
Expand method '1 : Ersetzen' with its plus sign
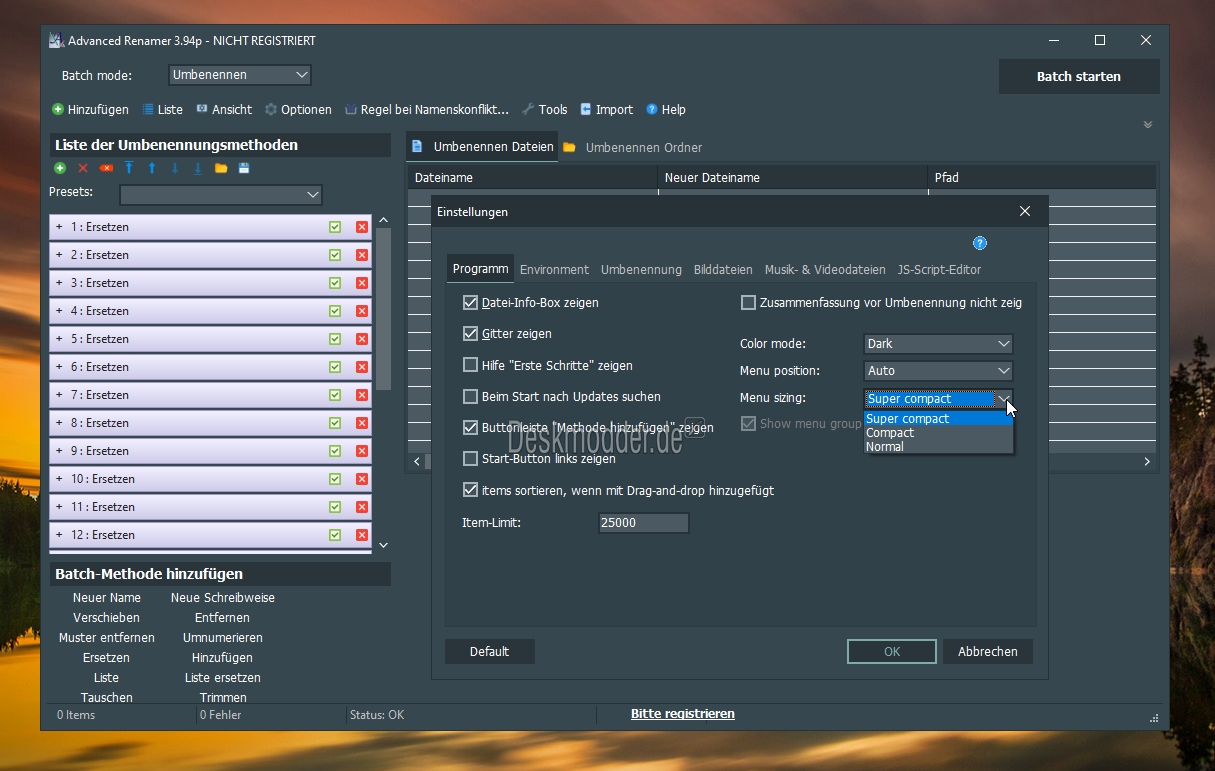pos(59,227)
